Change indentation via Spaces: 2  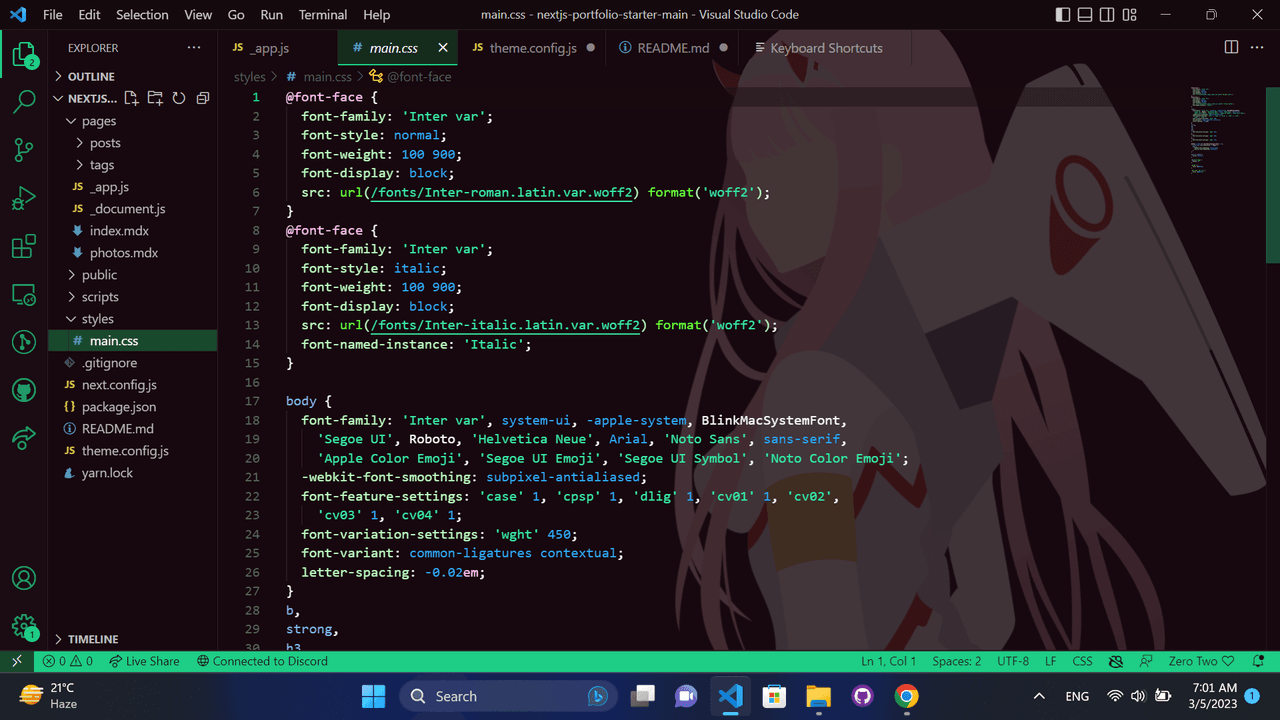pos(957,661)
